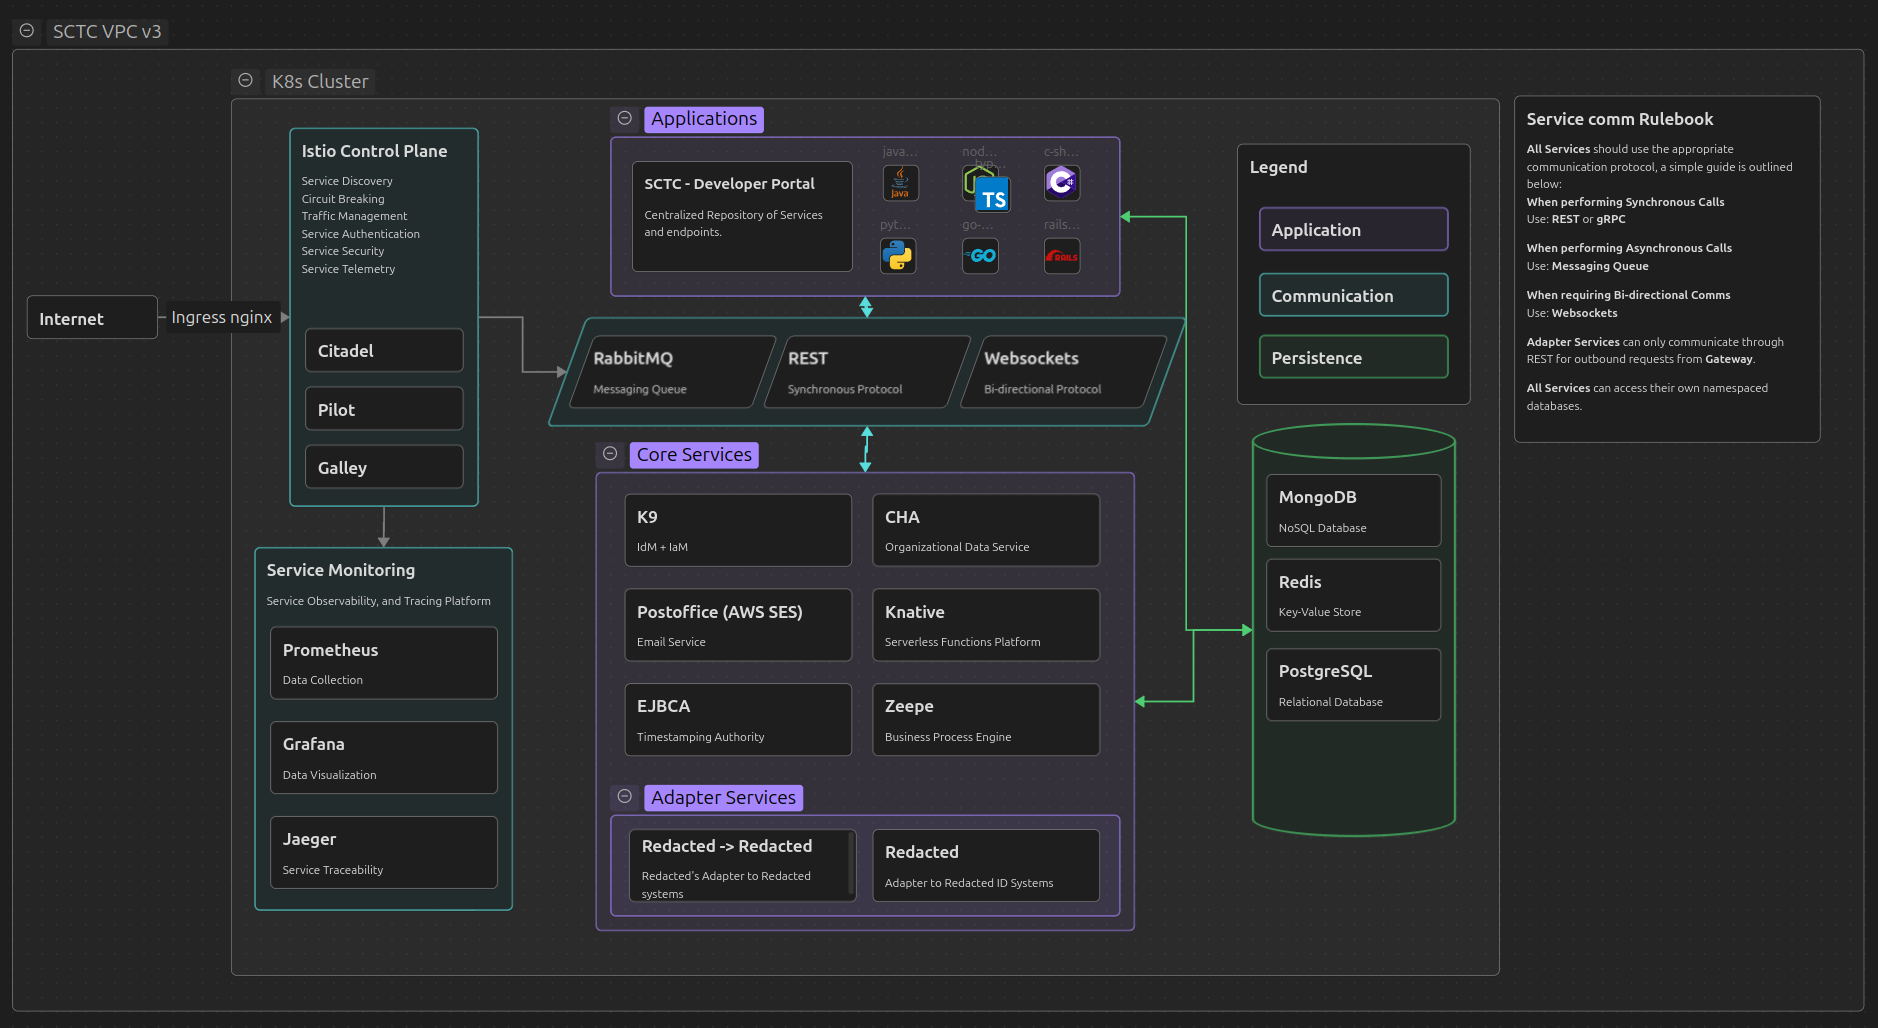Select the CHA Organizational Data Service node
Viewport: 1878px width, 1028px height.
986,530
